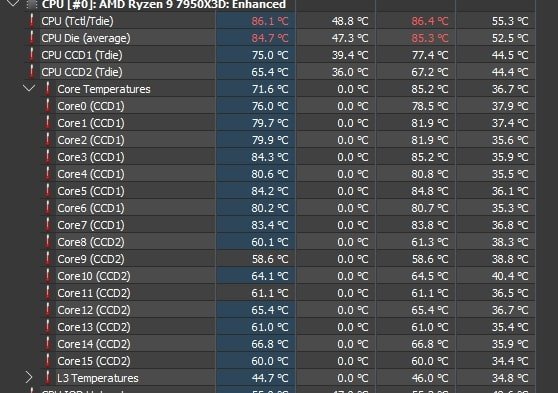
Task: Select the Core14 (CCD2) label
Action: click(x=94, y=344)
